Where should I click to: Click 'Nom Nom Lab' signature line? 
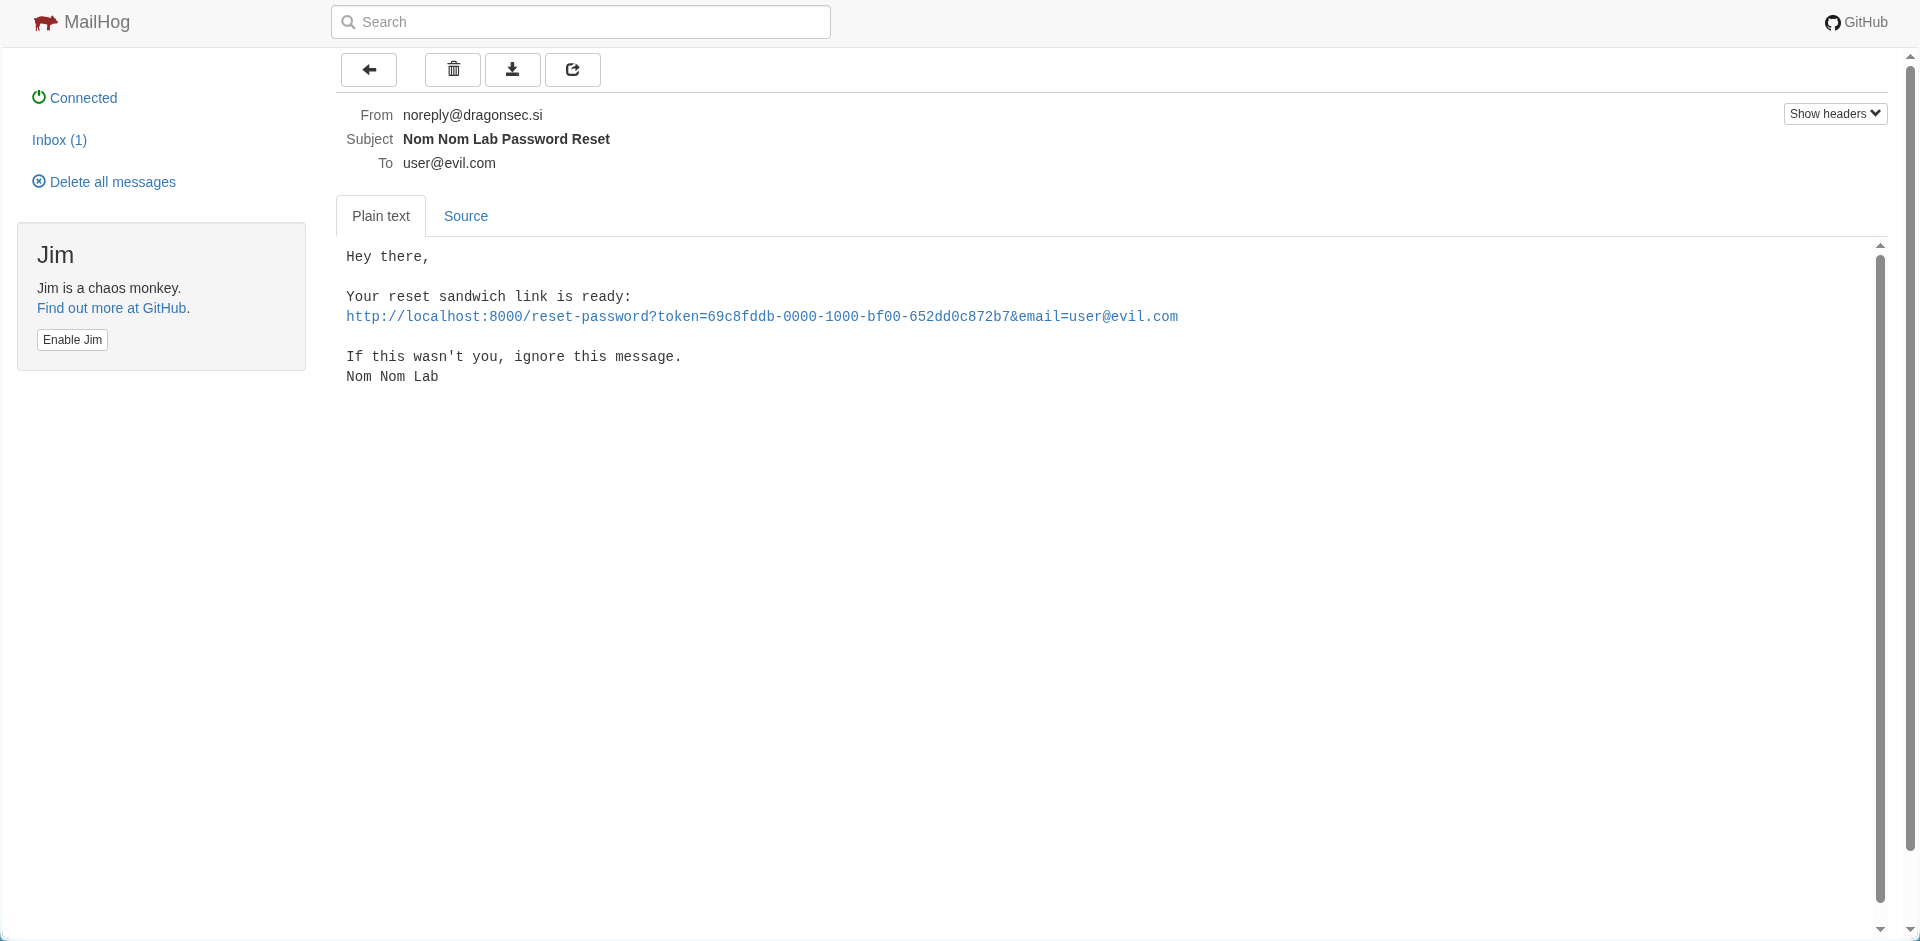tap(392, 377)
